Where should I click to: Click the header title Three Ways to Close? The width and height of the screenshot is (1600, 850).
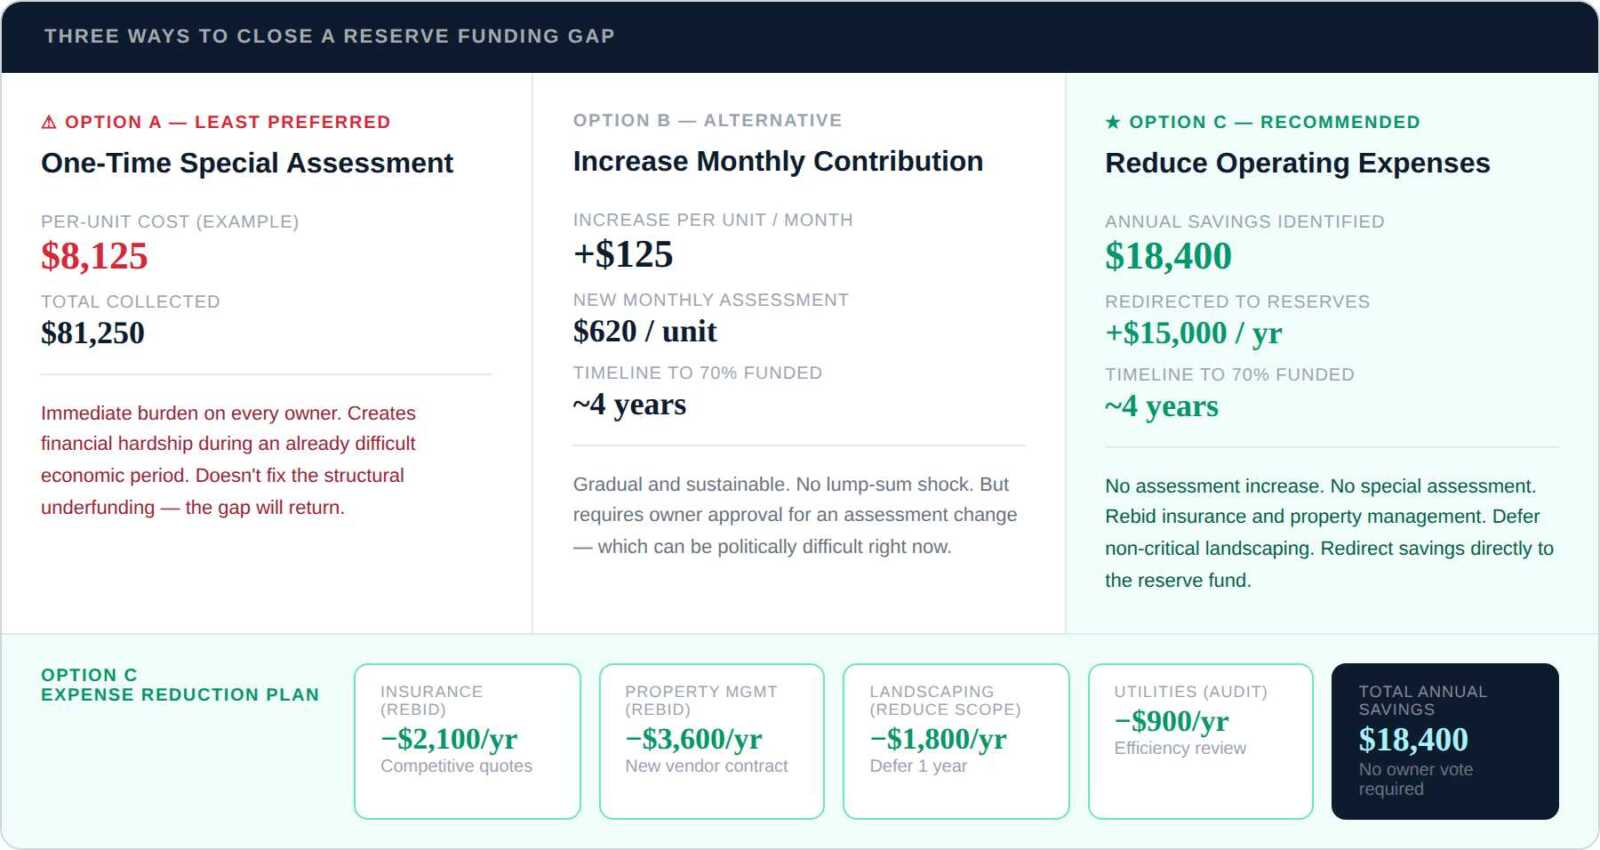329,36
